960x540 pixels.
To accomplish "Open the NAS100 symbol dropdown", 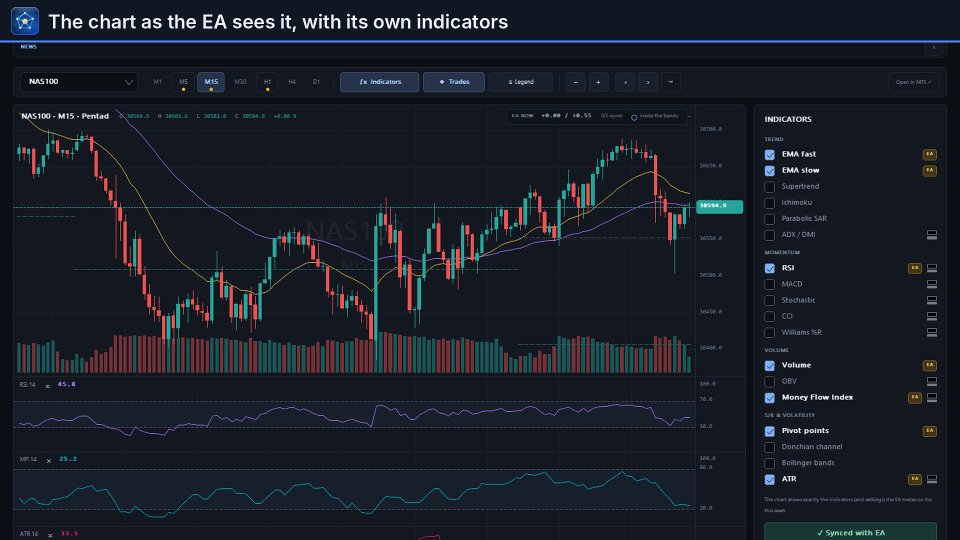I will click(79, 82).
